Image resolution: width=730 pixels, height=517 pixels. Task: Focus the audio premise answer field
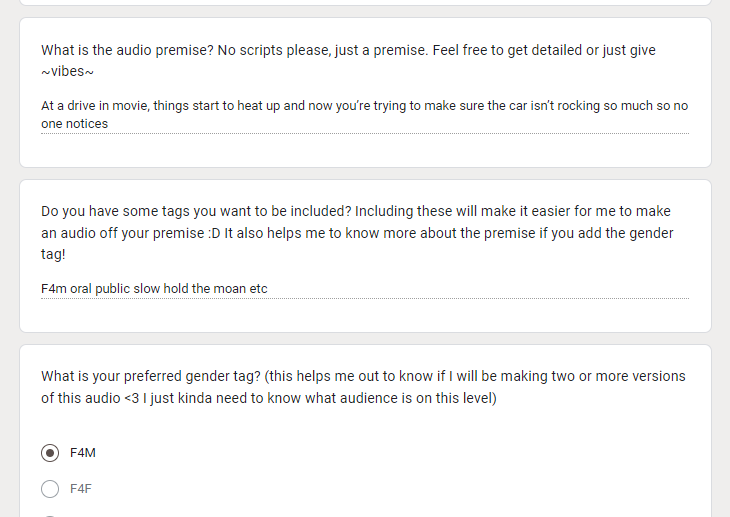pos(365,115)
